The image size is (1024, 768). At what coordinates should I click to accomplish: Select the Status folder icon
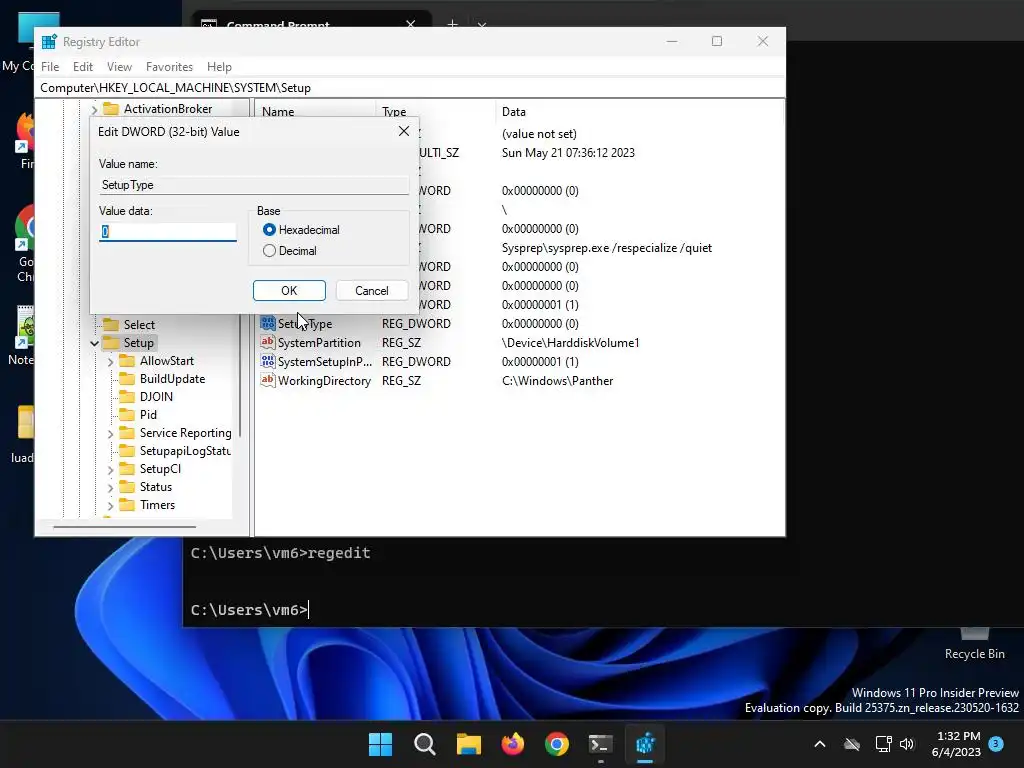pos(127,487)
